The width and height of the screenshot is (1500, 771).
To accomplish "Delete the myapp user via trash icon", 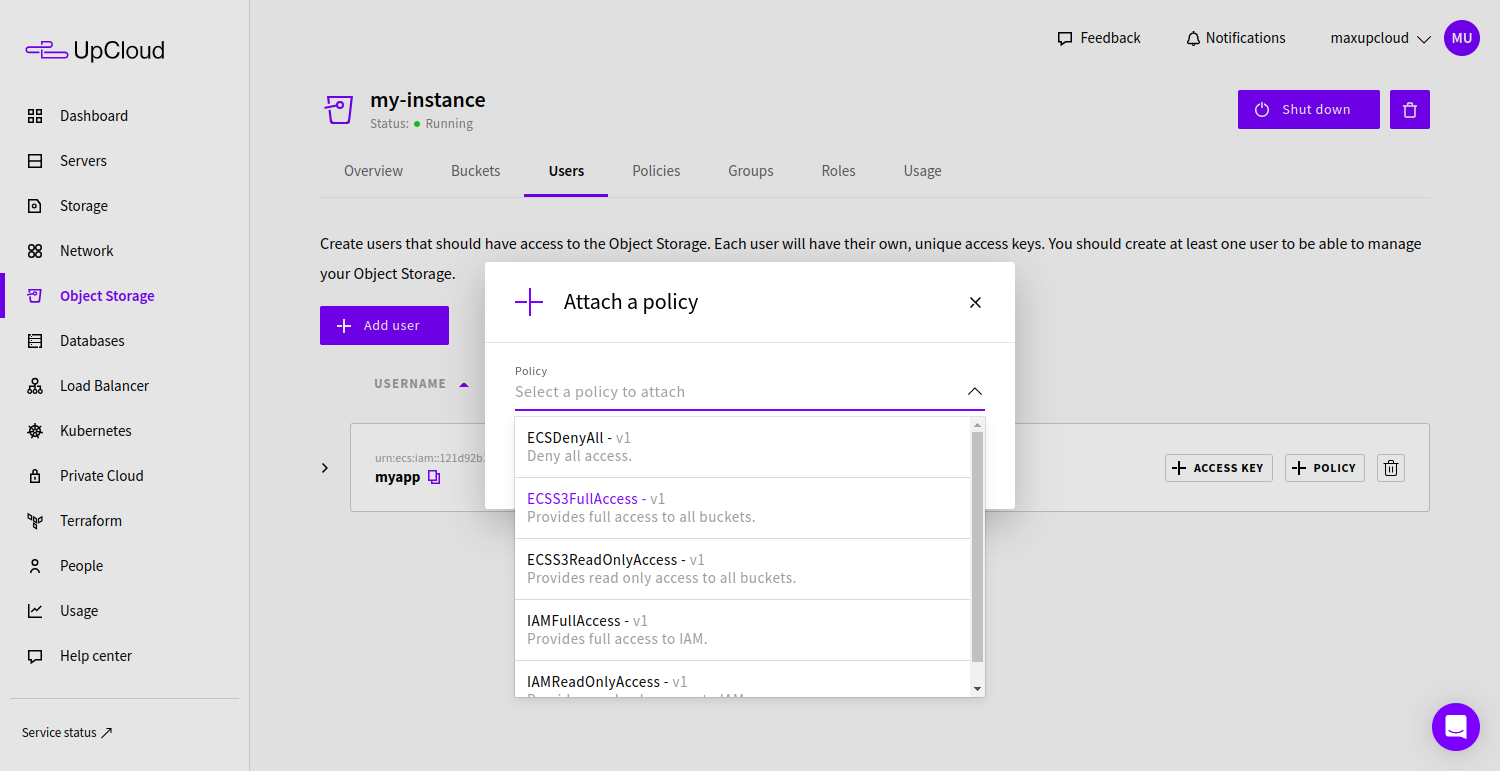I will (x=1391, y=468).
